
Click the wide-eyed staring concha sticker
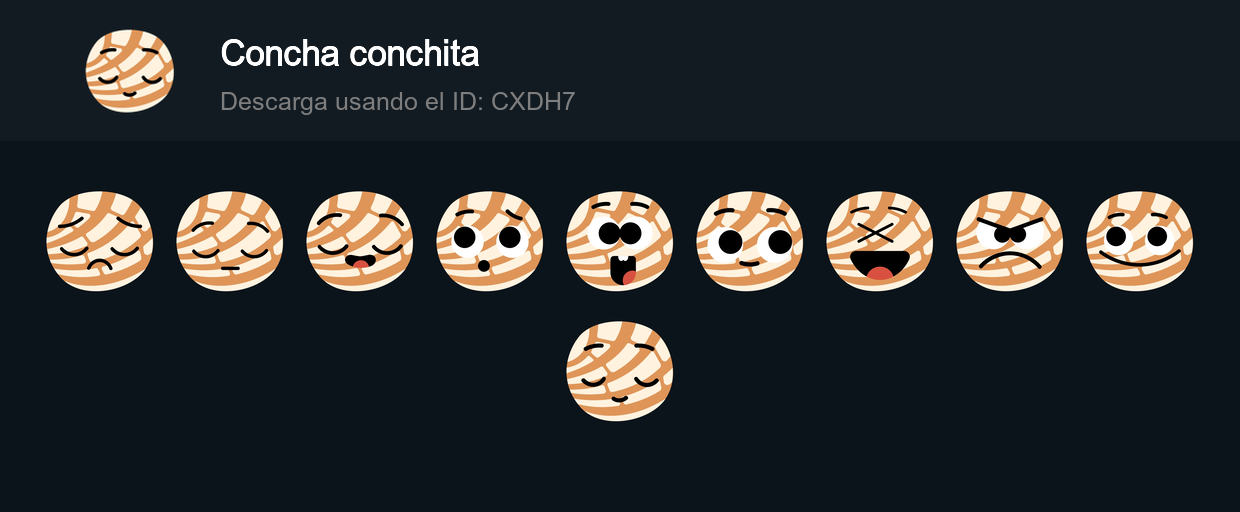pos(750,241)
